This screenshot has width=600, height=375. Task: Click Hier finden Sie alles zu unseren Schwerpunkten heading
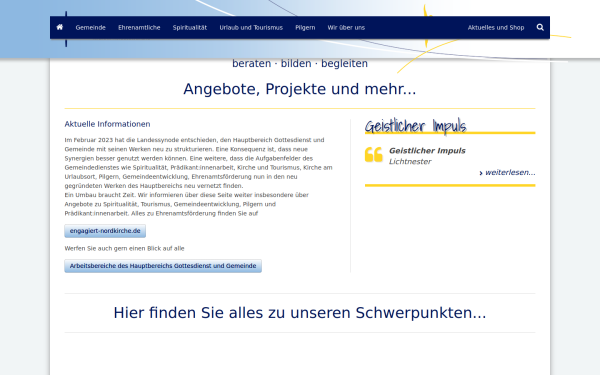[x=300, y=313]
